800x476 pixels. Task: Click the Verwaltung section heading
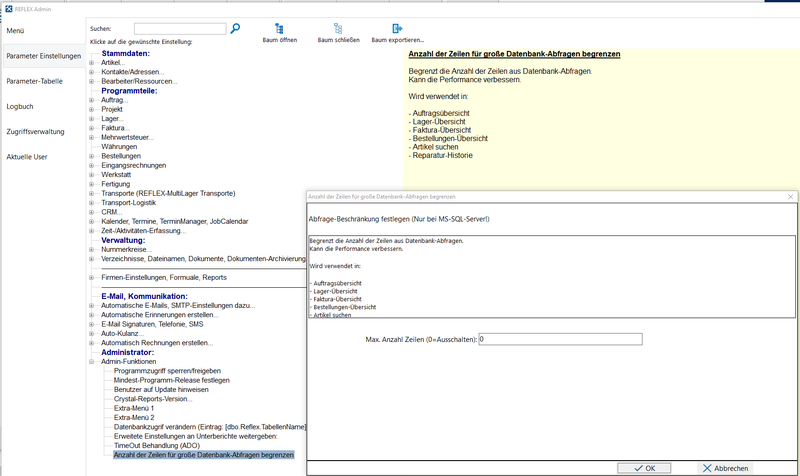click(x=123, y=240)
